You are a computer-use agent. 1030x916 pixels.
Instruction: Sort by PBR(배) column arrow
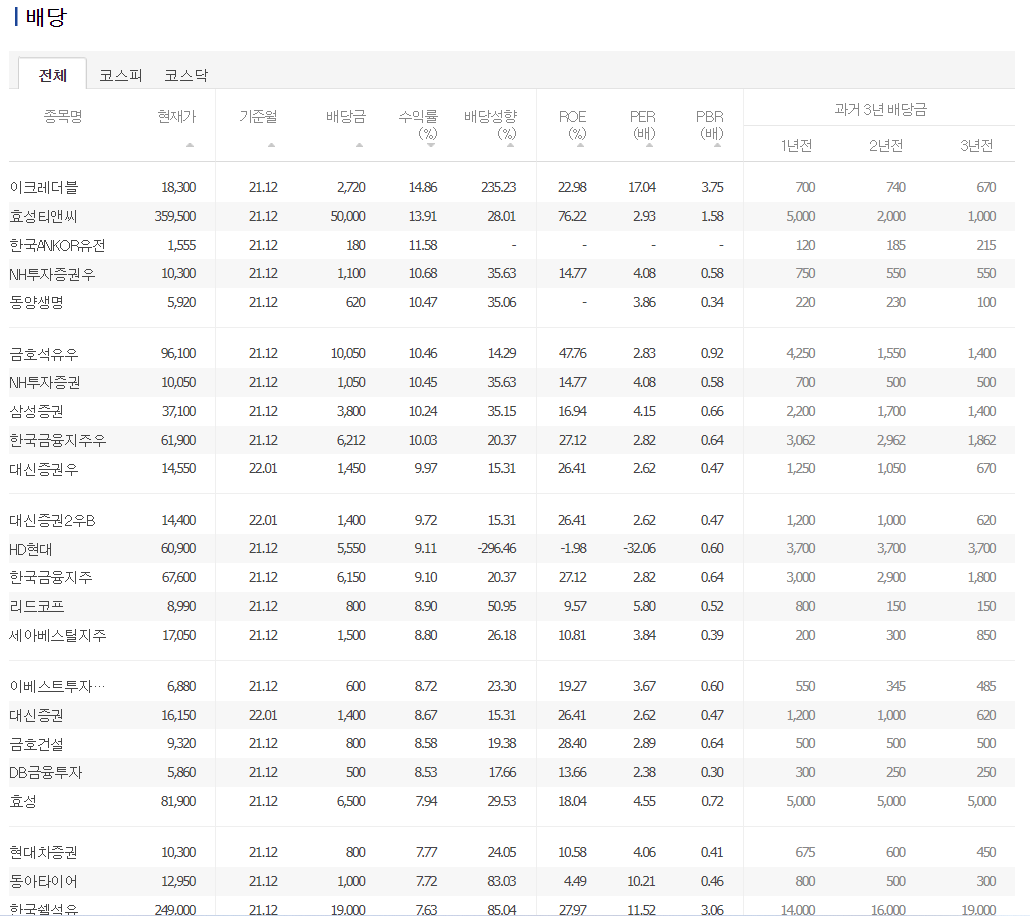717,145
